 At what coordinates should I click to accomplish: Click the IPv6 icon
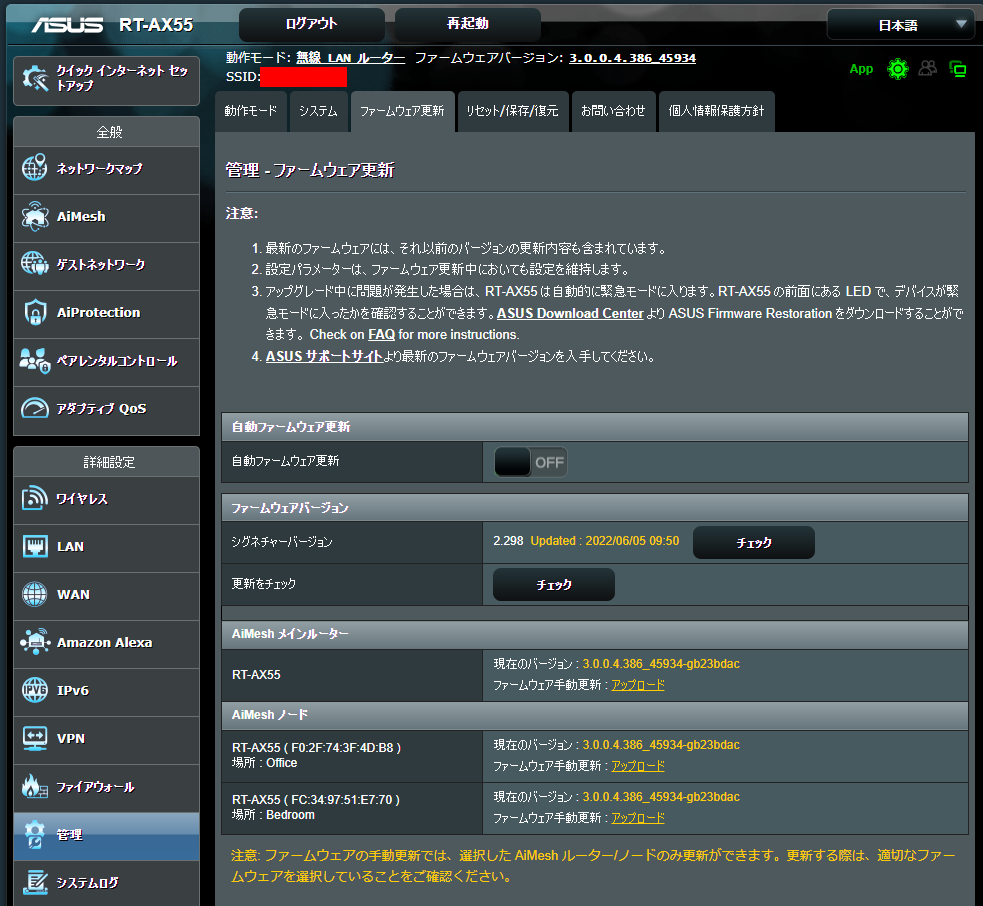pos(35,690)
